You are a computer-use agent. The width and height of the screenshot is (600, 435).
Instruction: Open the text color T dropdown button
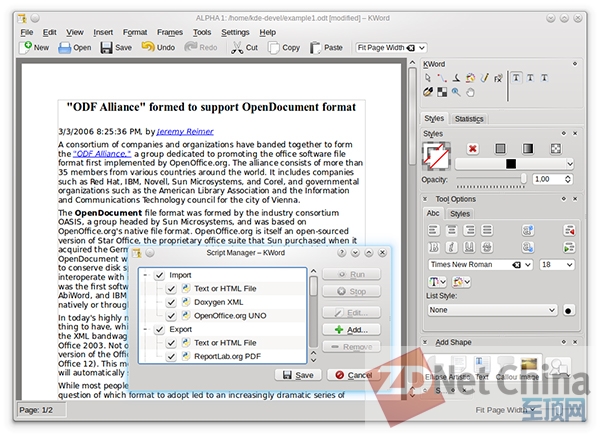(437, 282)
